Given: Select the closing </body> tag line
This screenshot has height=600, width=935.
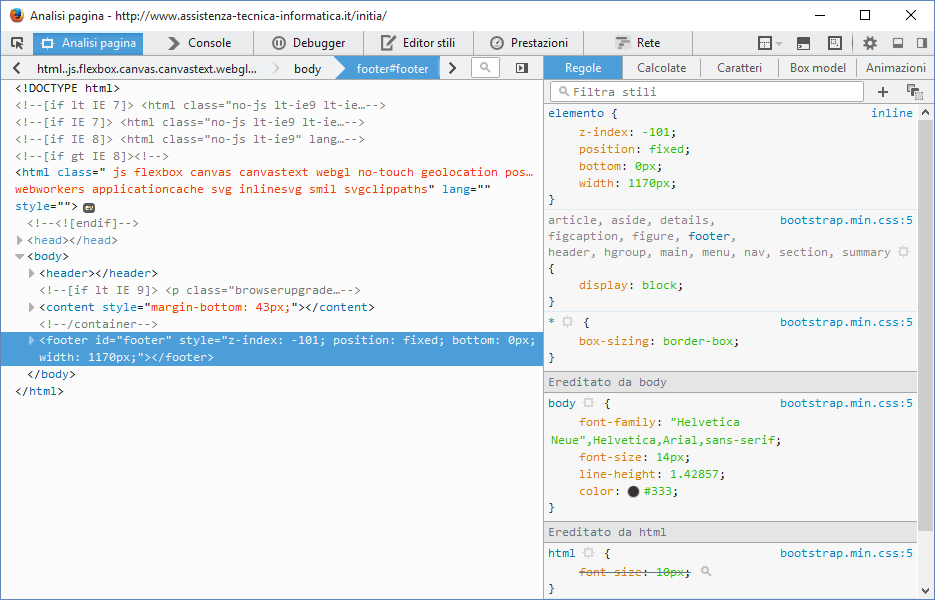Looking at the screenshot, I should click(51, 375).
